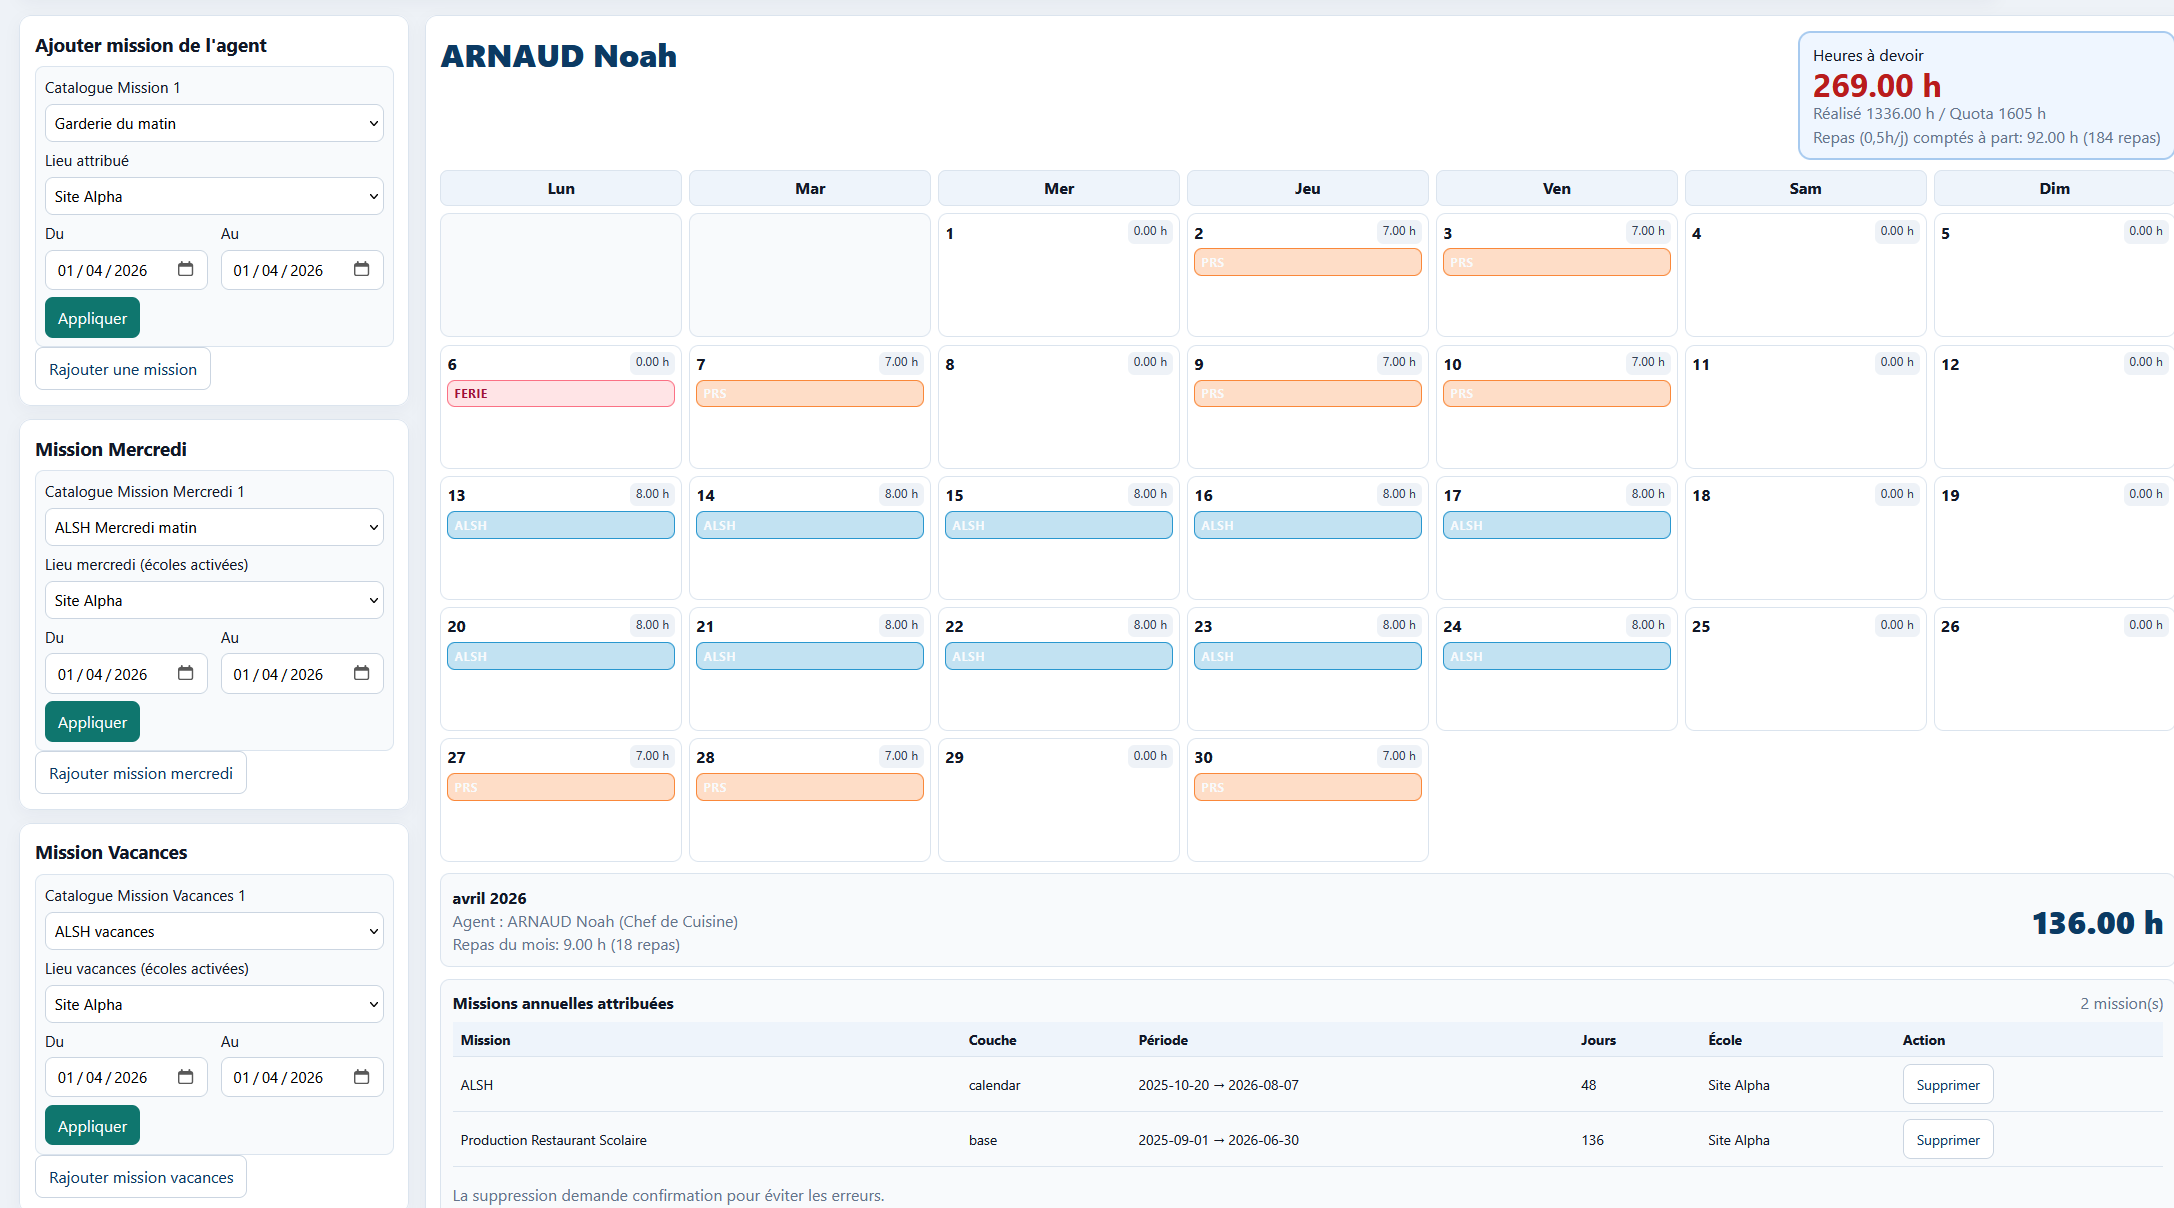The height and width of the screenshot is (1208, 2174).
Task: Open calendar picker for agent mission Du date
Action: point(185,269)
